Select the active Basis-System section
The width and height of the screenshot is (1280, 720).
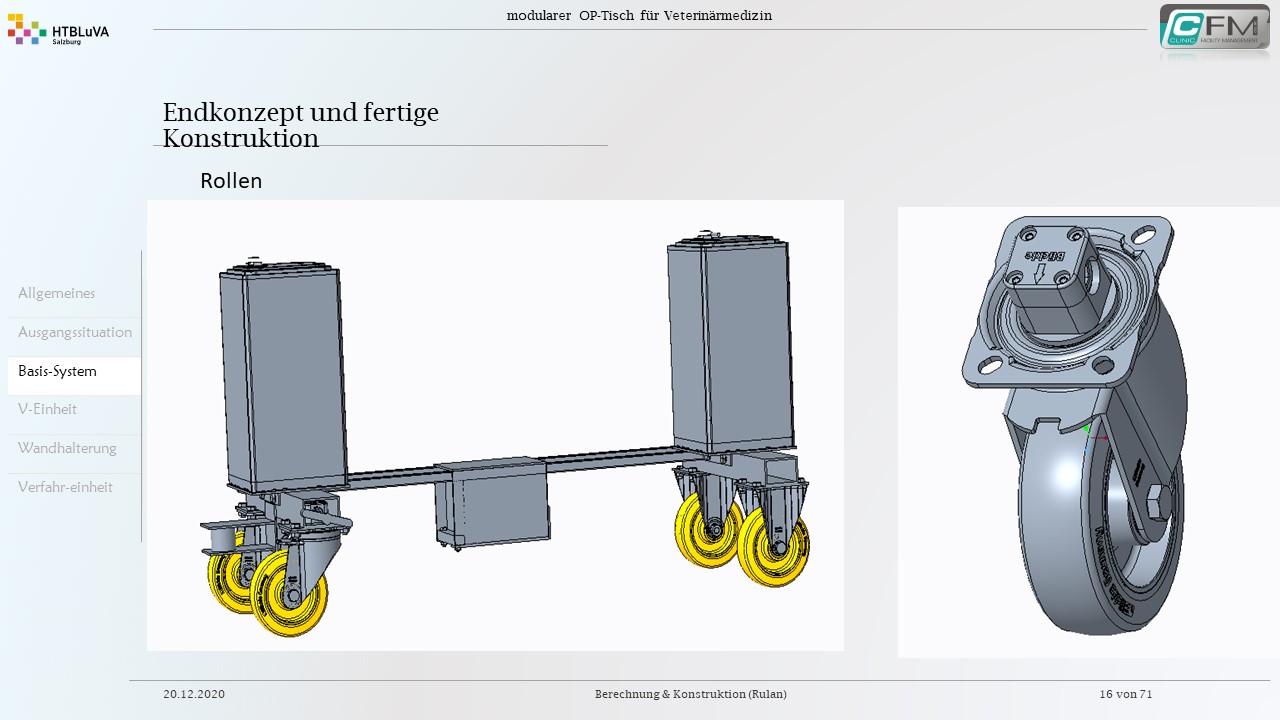(x=58, y=371)
